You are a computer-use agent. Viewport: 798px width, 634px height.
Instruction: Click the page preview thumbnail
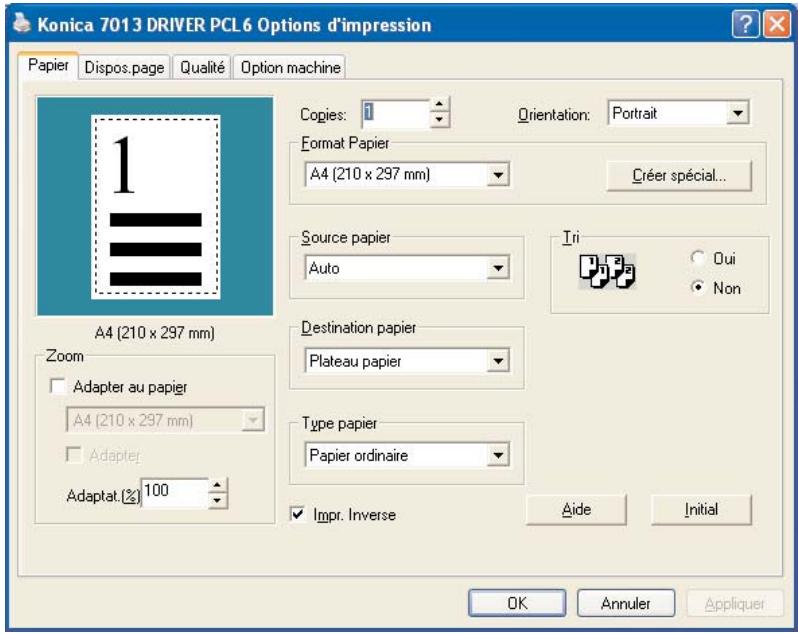155,206
